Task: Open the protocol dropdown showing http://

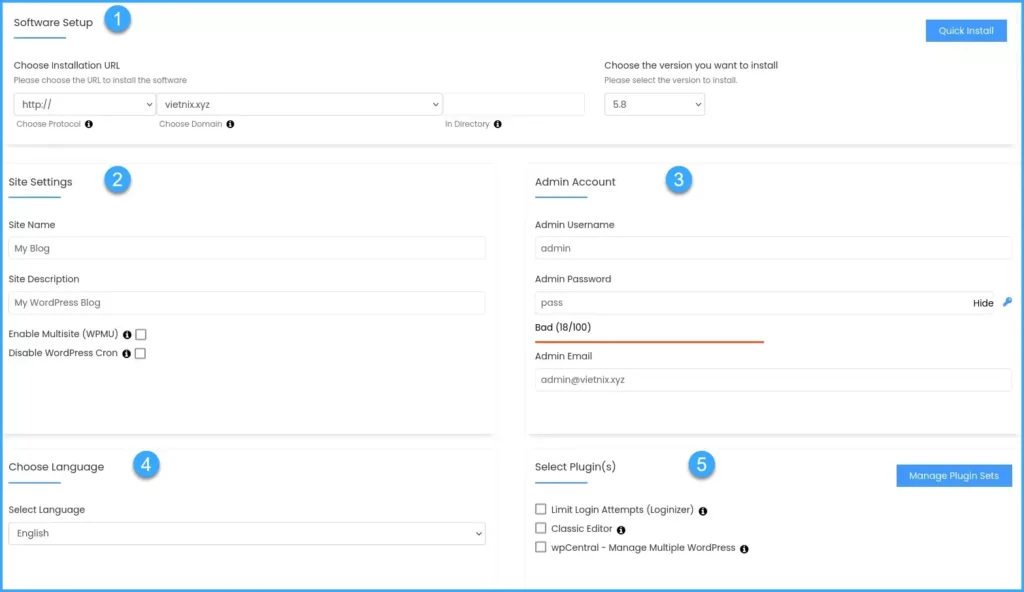Action: click(84, 103)
